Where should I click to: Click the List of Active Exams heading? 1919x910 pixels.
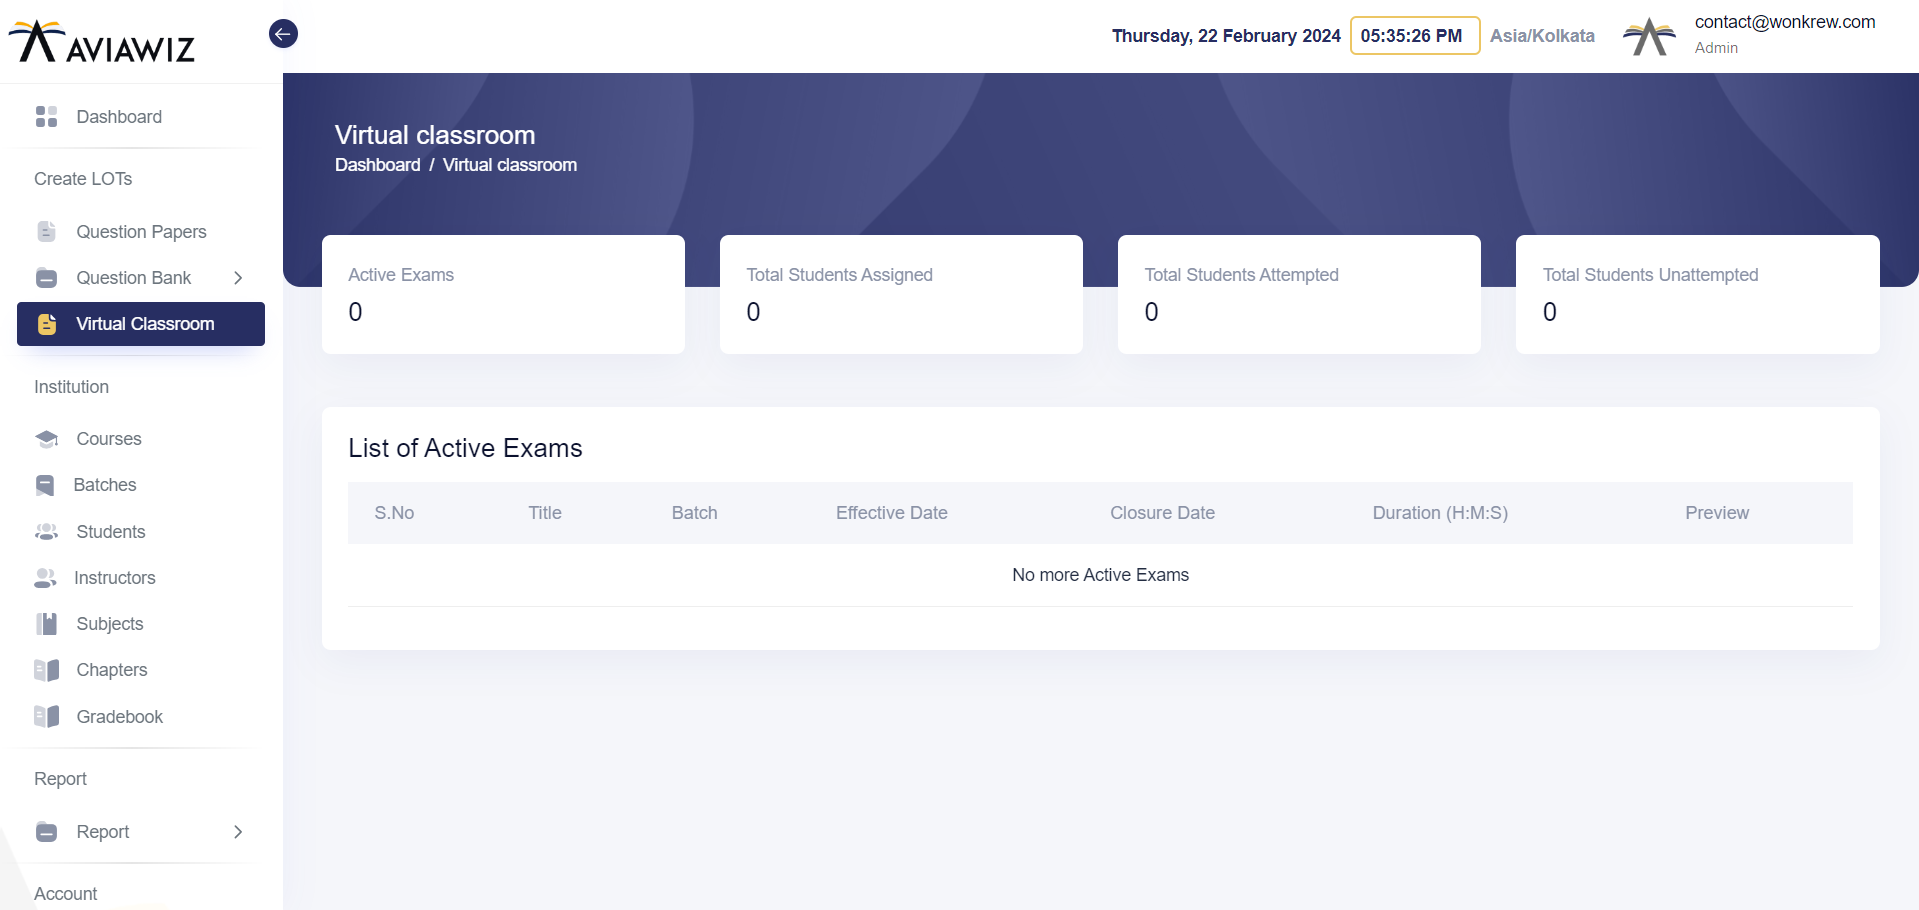pos(465,448)
